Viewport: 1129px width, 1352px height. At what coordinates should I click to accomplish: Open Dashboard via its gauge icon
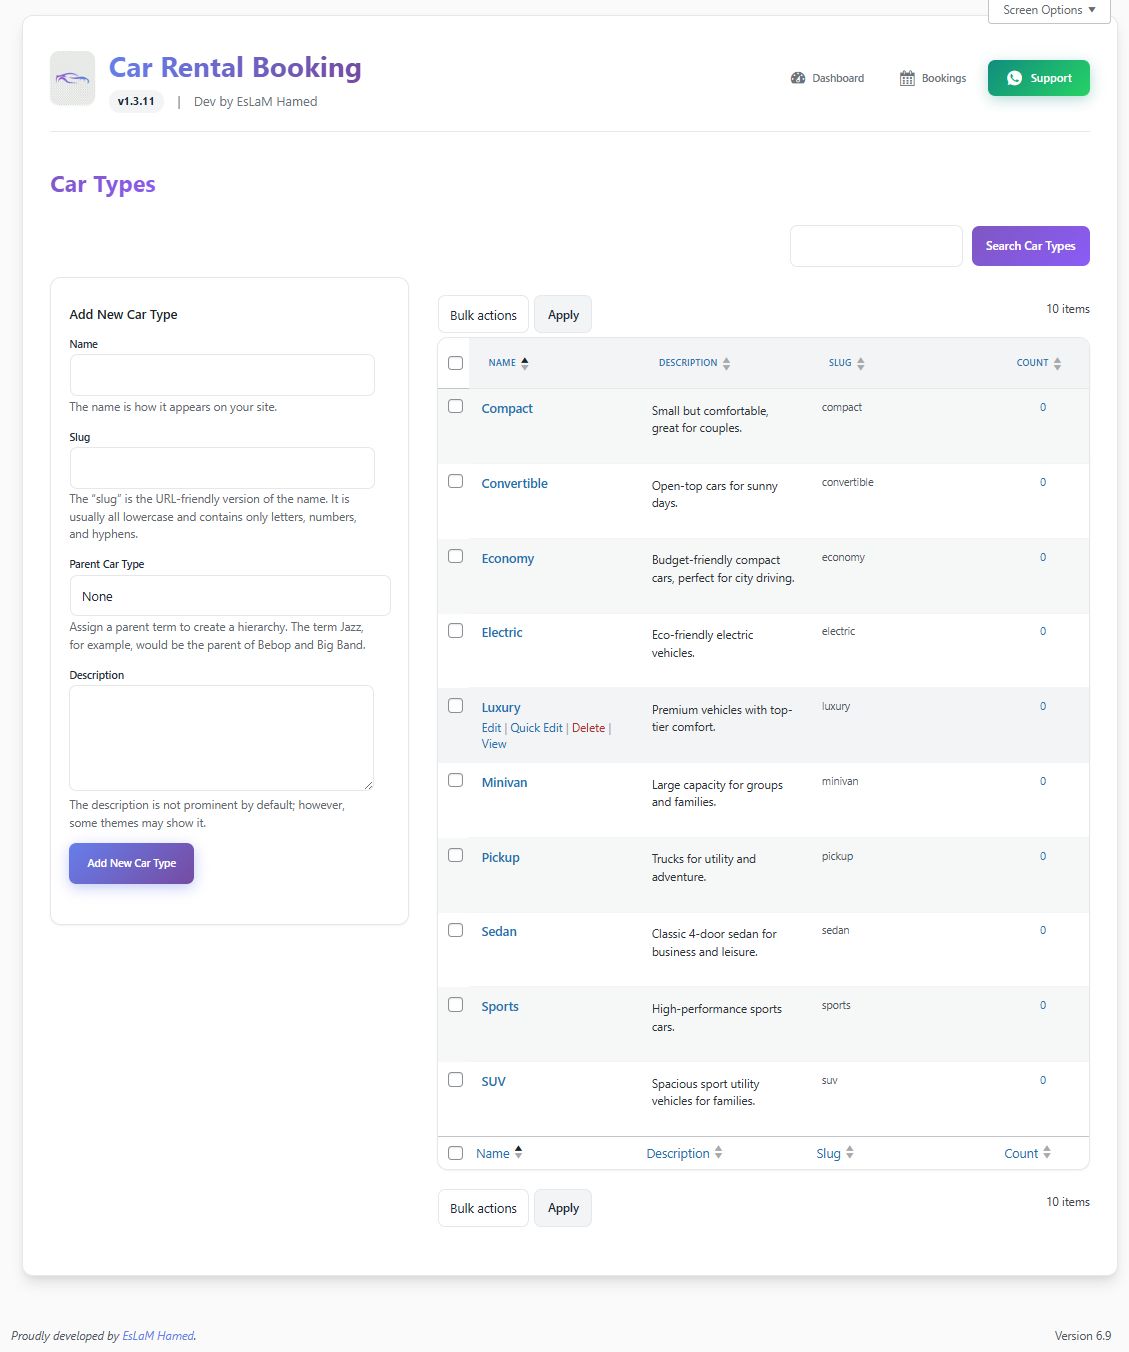pyautogui.click(x=798, y=78)
